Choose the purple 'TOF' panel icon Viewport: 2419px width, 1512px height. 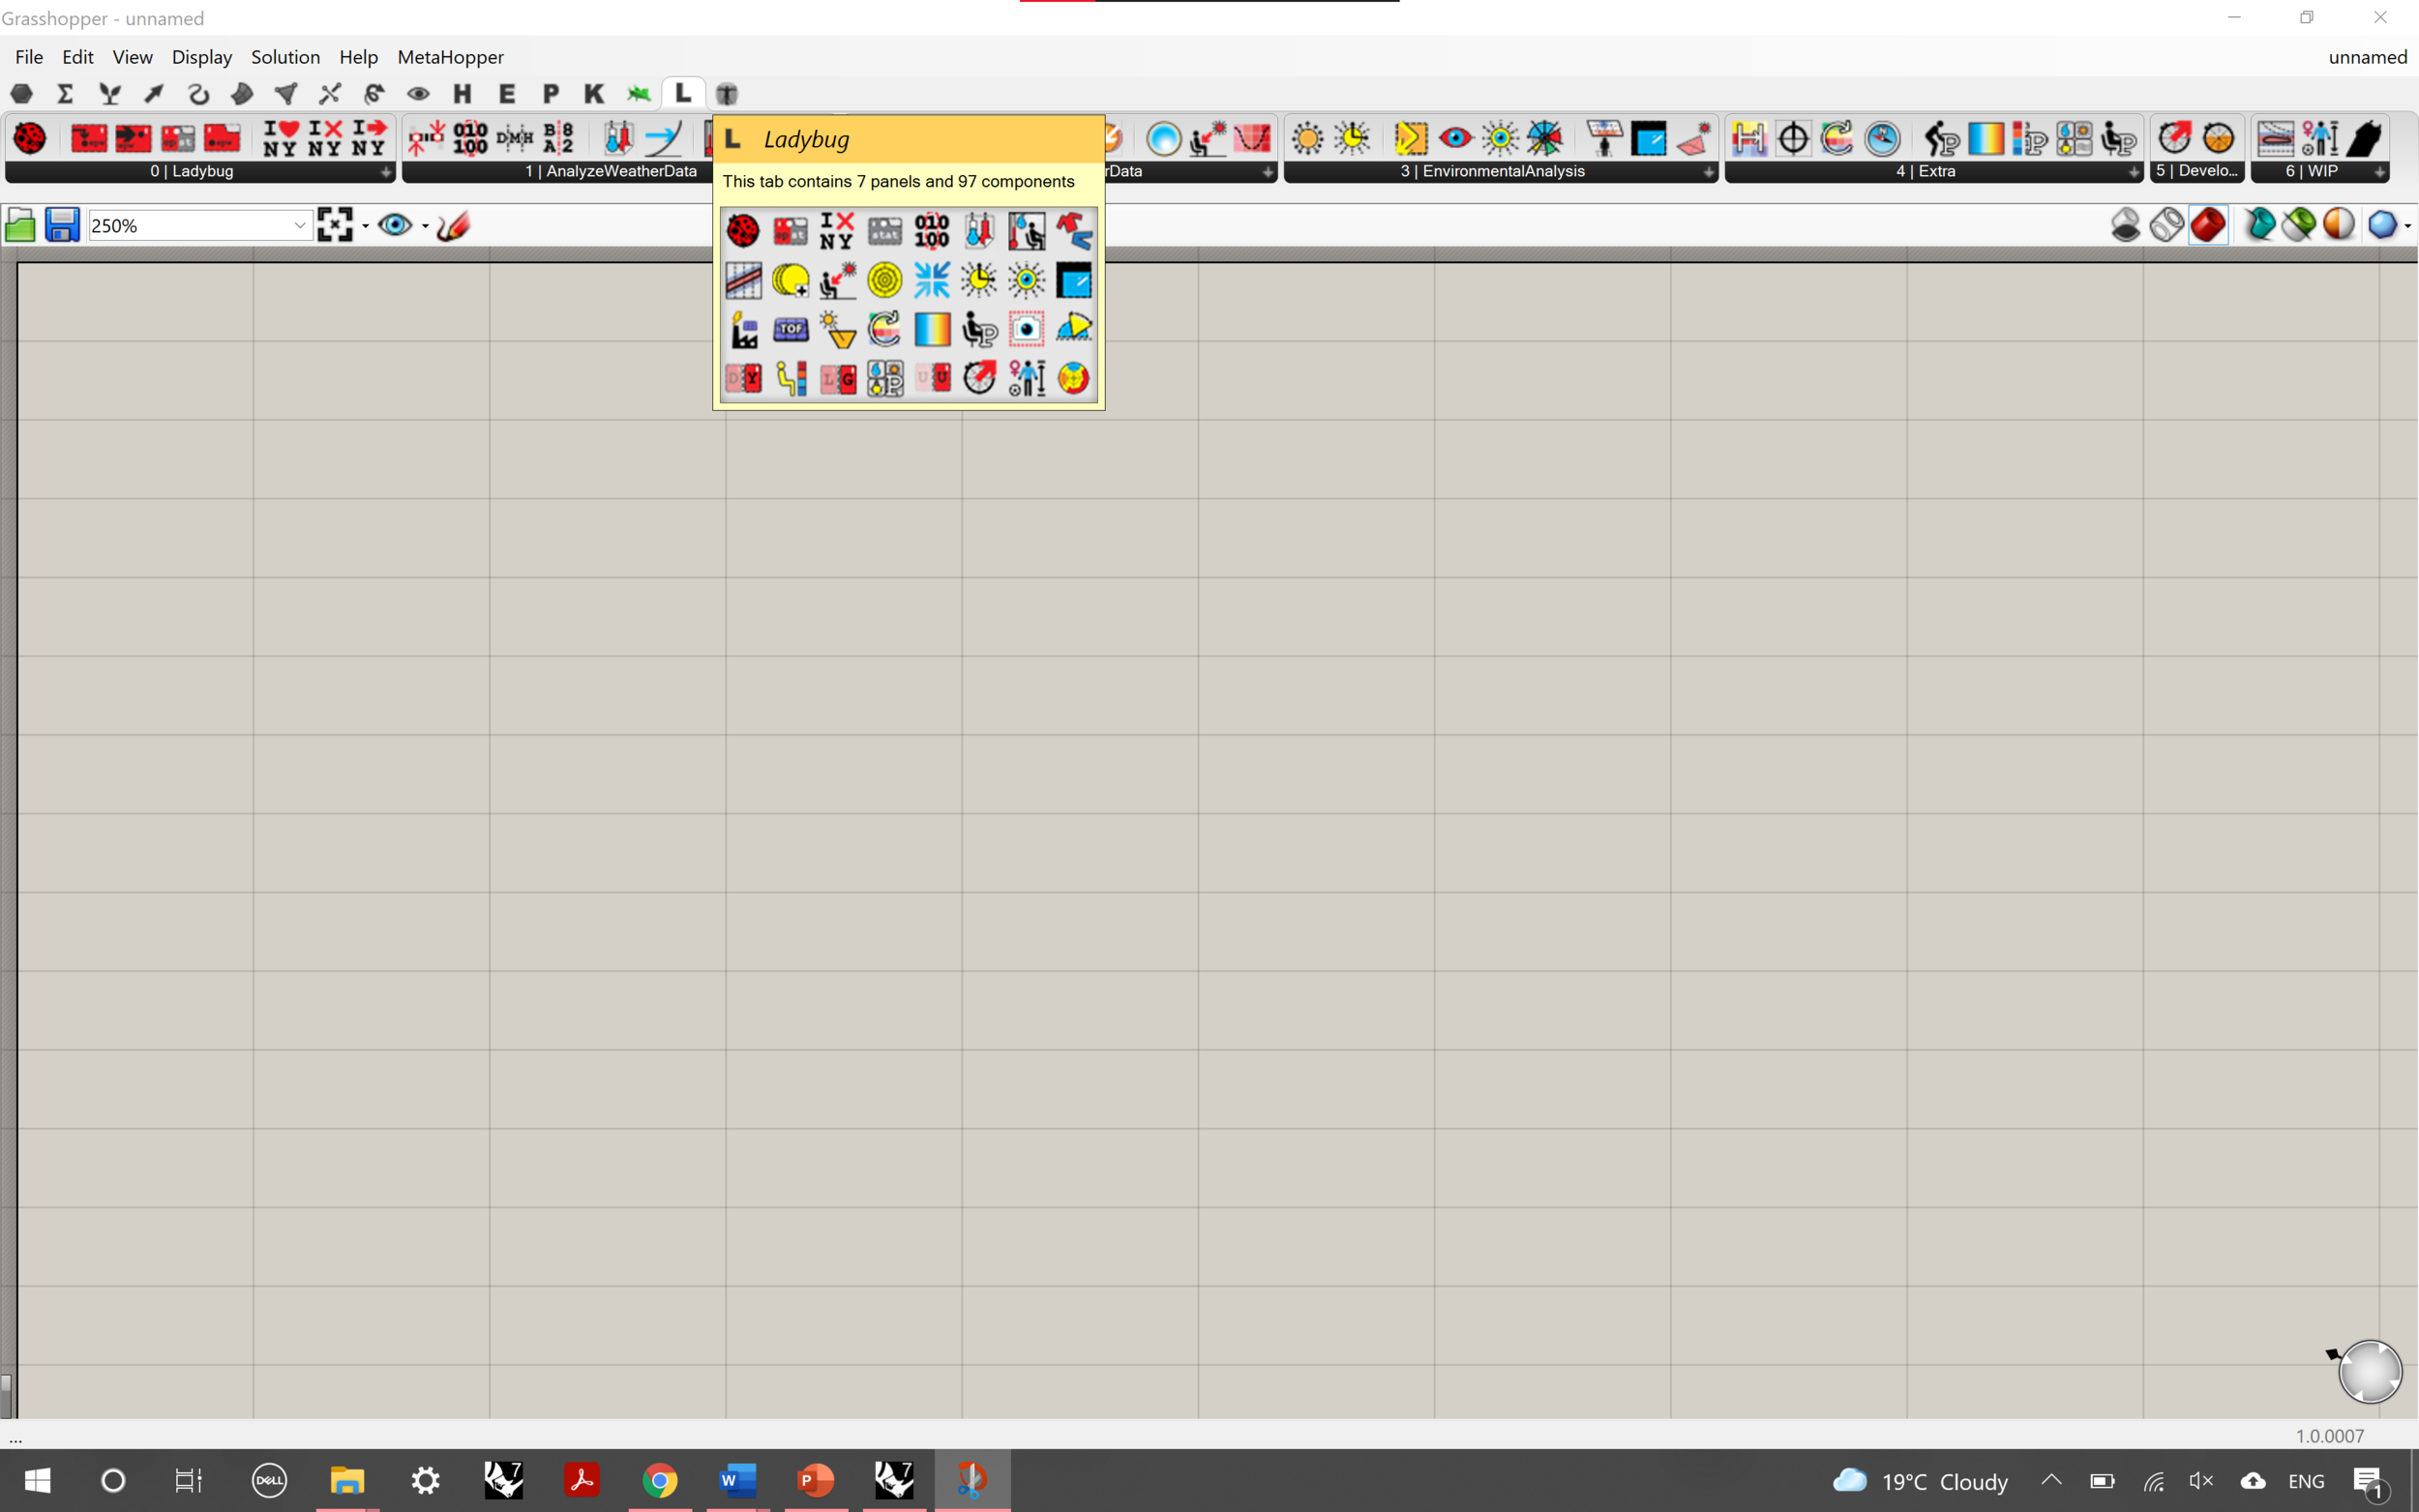791,329
